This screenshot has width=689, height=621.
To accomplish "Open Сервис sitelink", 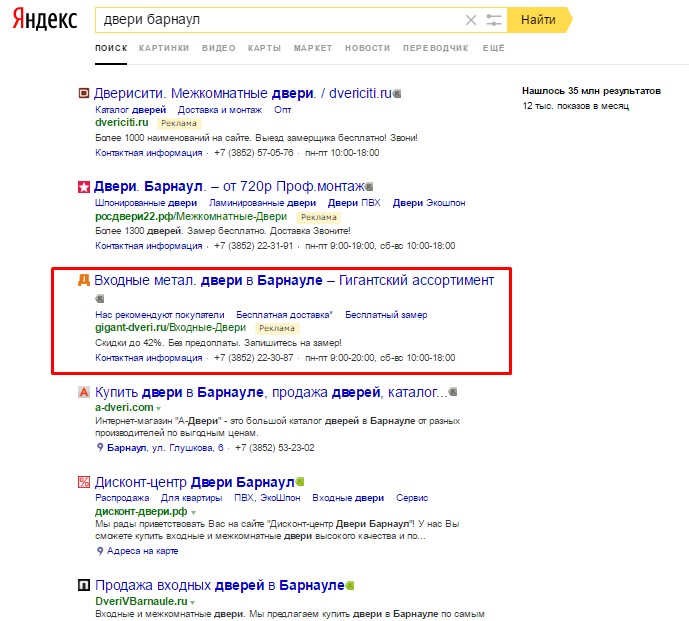I will [x=412, y=498].
